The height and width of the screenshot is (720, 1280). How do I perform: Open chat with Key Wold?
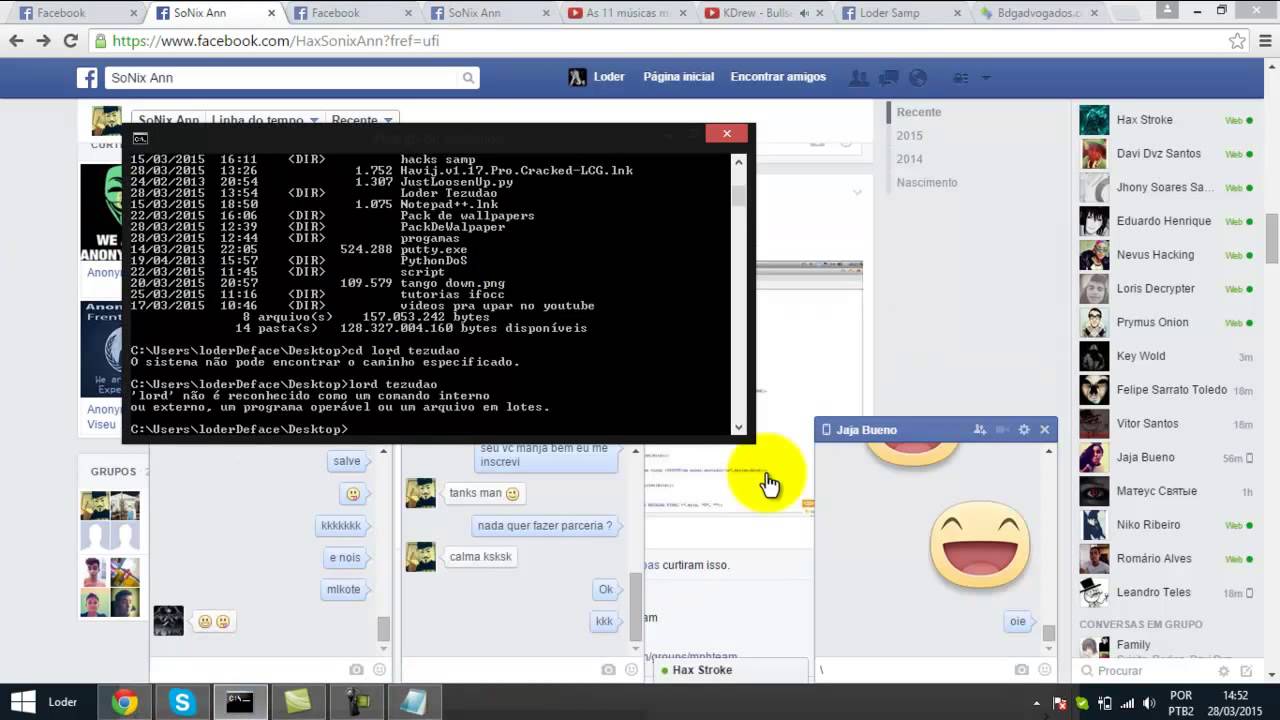[x=1166, y=356]
